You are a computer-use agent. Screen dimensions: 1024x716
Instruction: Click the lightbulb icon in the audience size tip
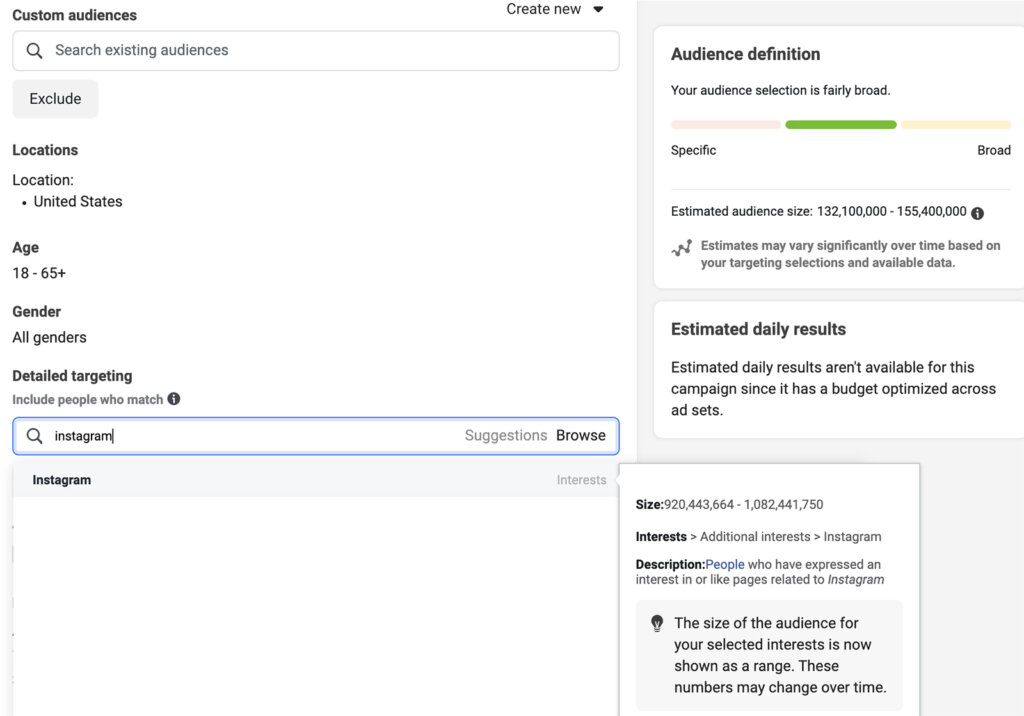pos(657,622)
